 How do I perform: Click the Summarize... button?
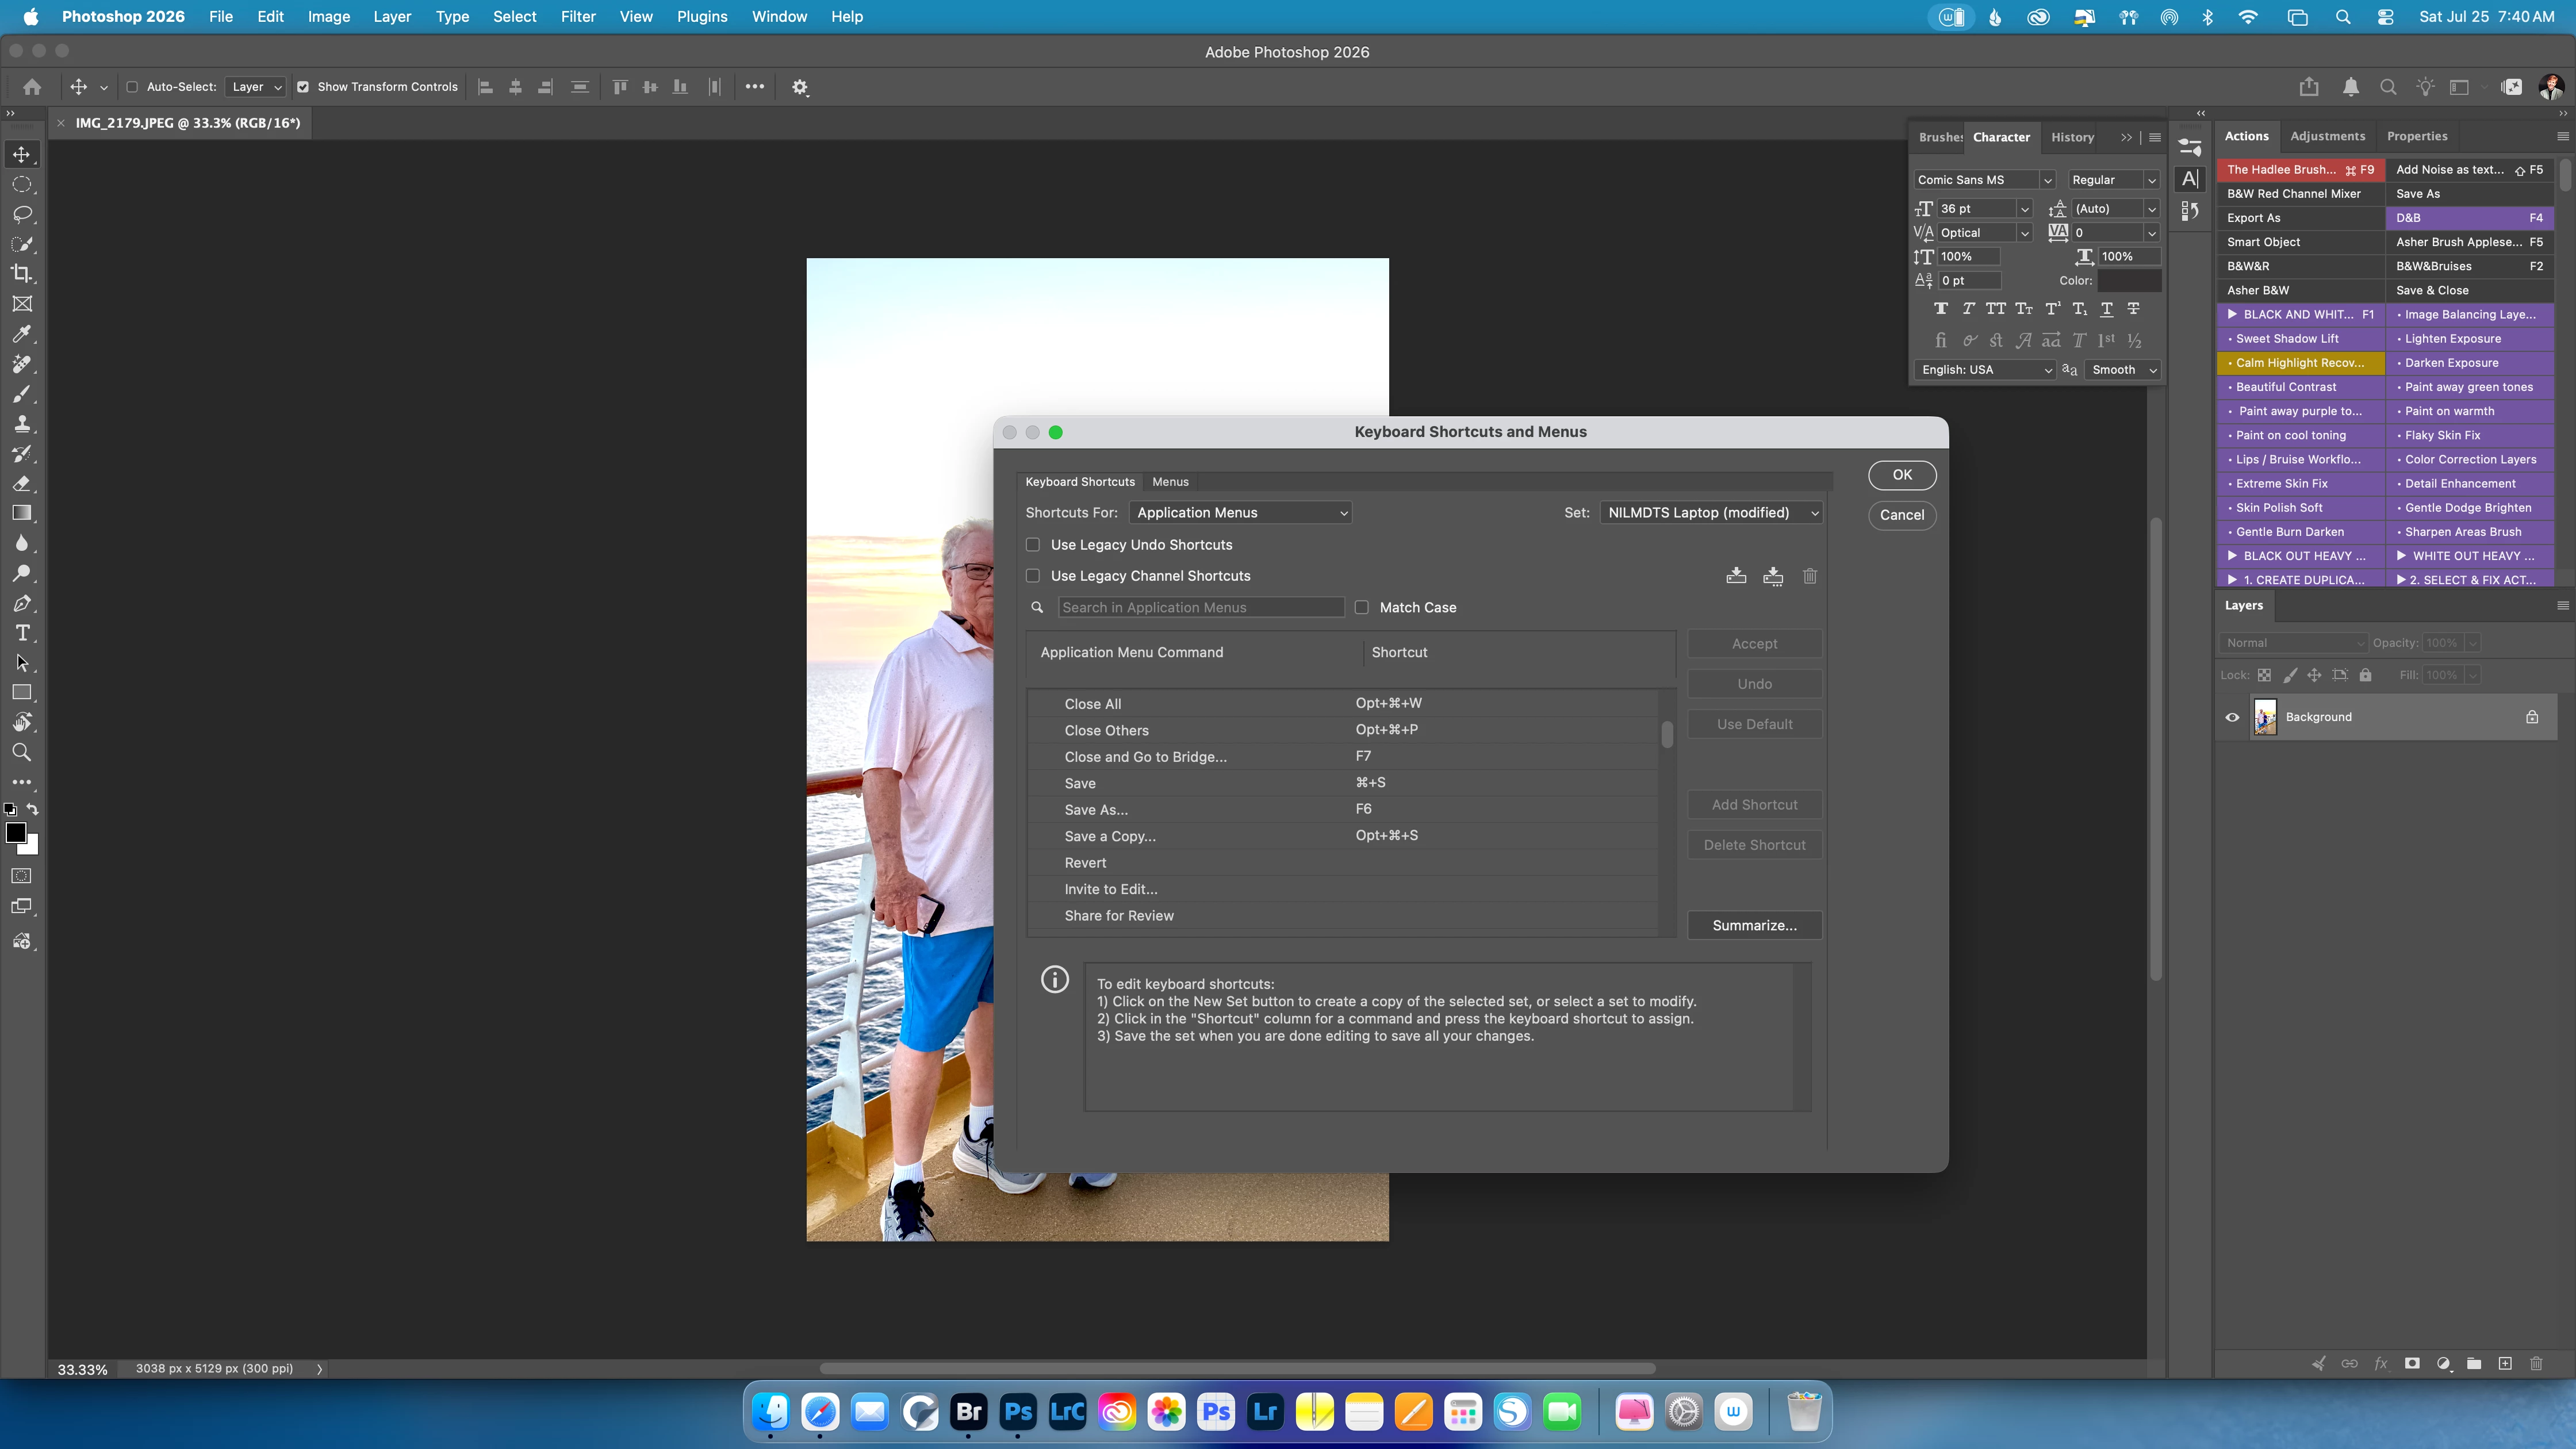[x=1755, y=926]
